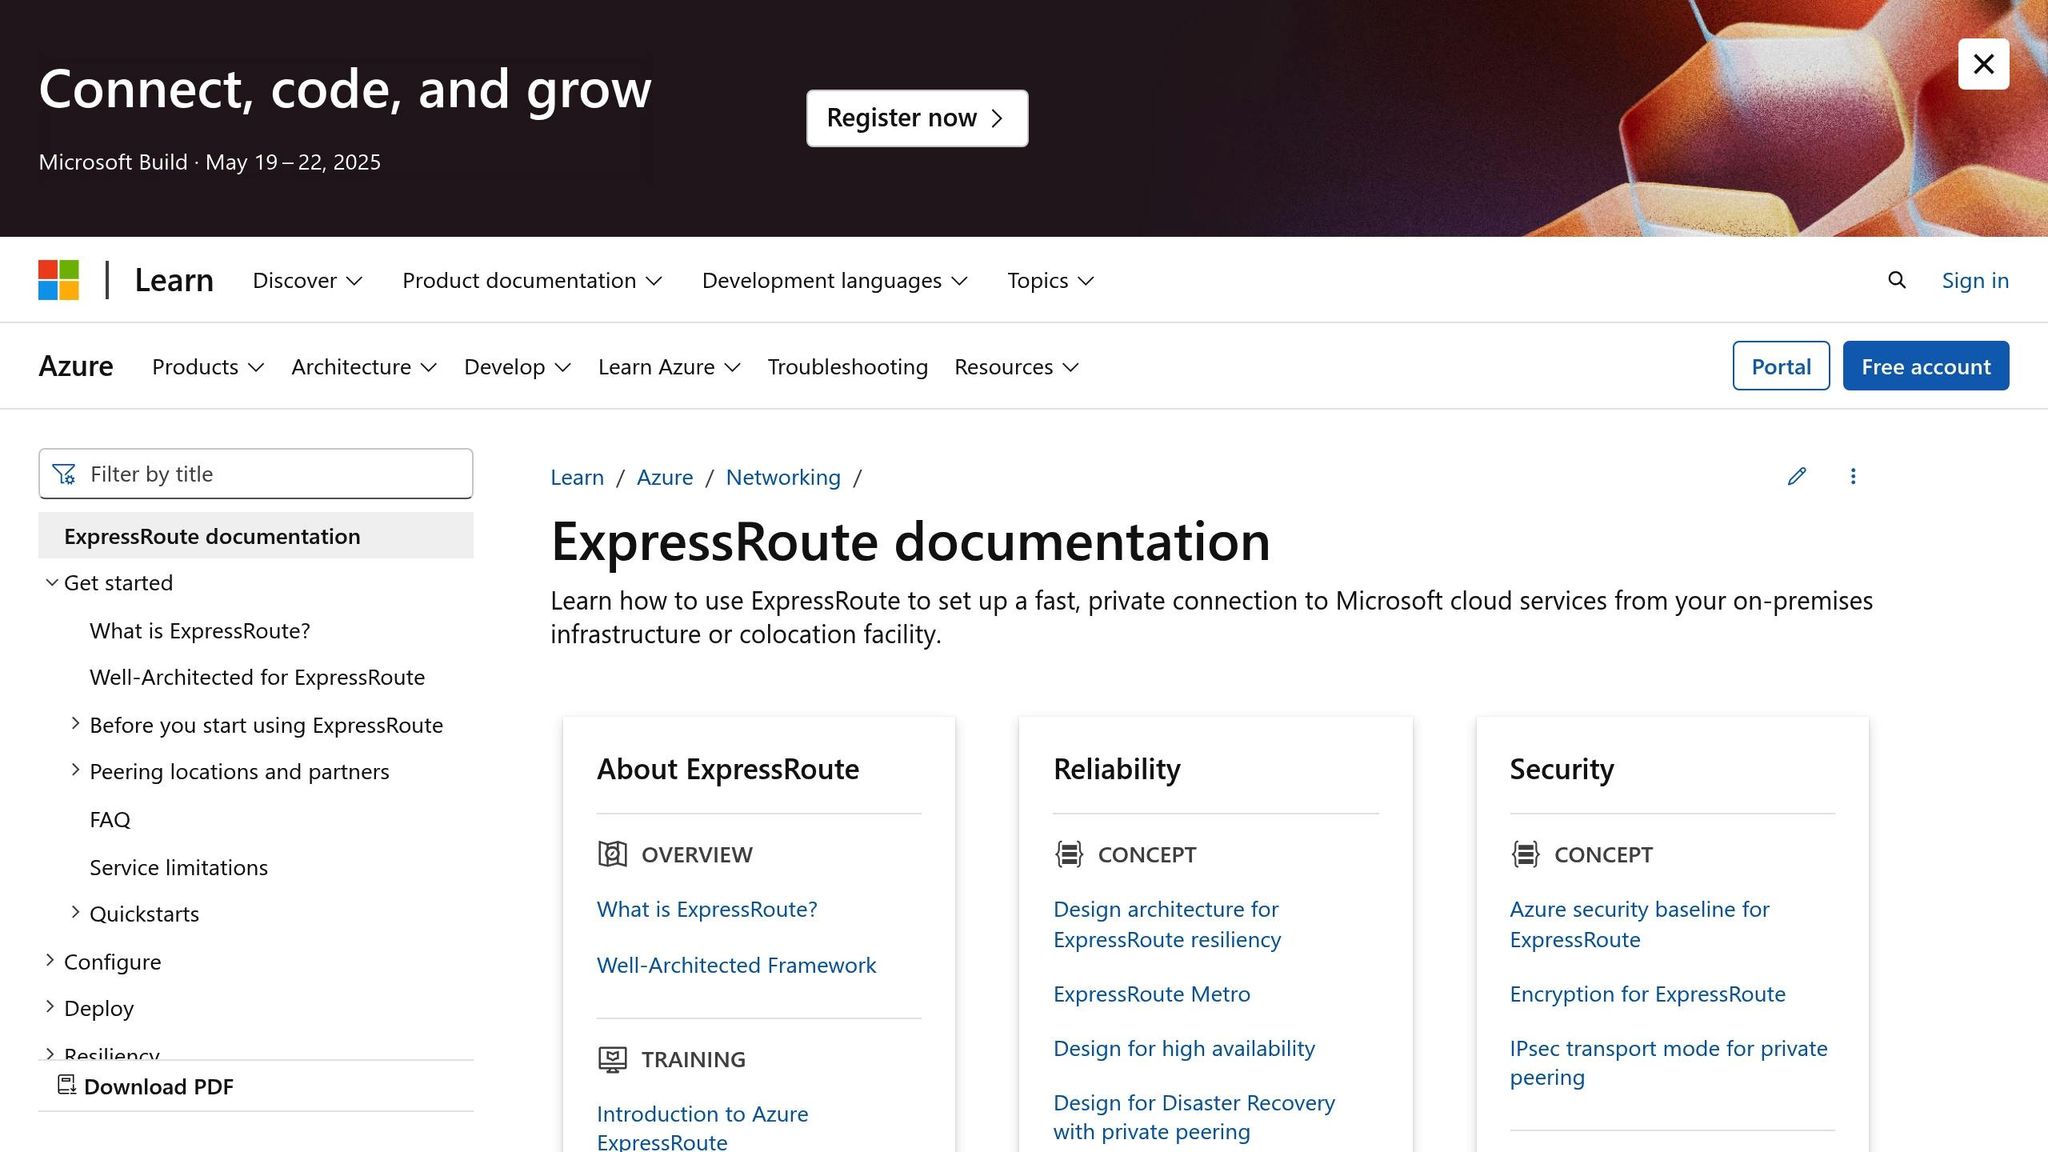Click the Sign in link
This screenshot has height=1152, width=2048.
point(1975,281)
